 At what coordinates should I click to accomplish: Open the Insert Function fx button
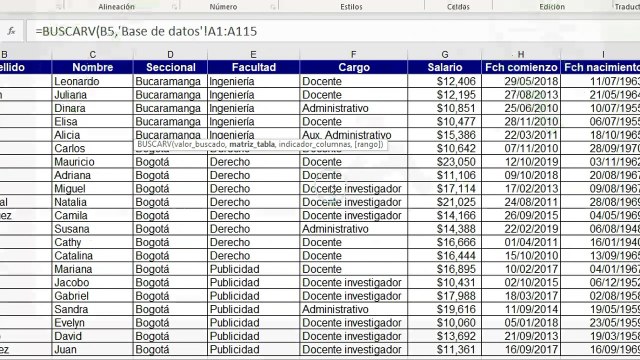[x=11, y=31]
